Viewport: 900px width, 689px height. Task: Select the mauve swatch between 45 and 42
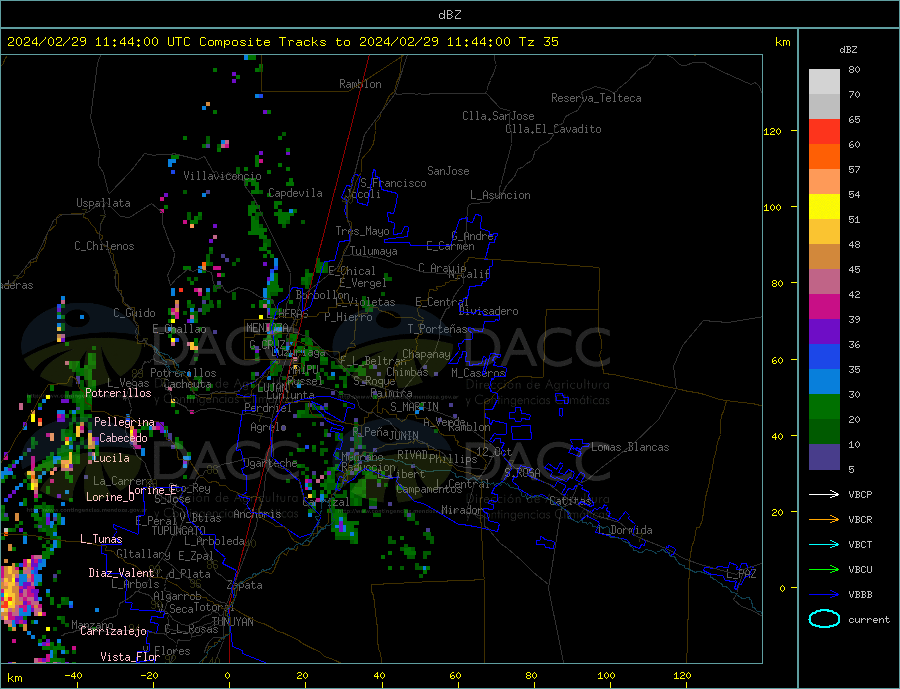click(x=824, y=281)
